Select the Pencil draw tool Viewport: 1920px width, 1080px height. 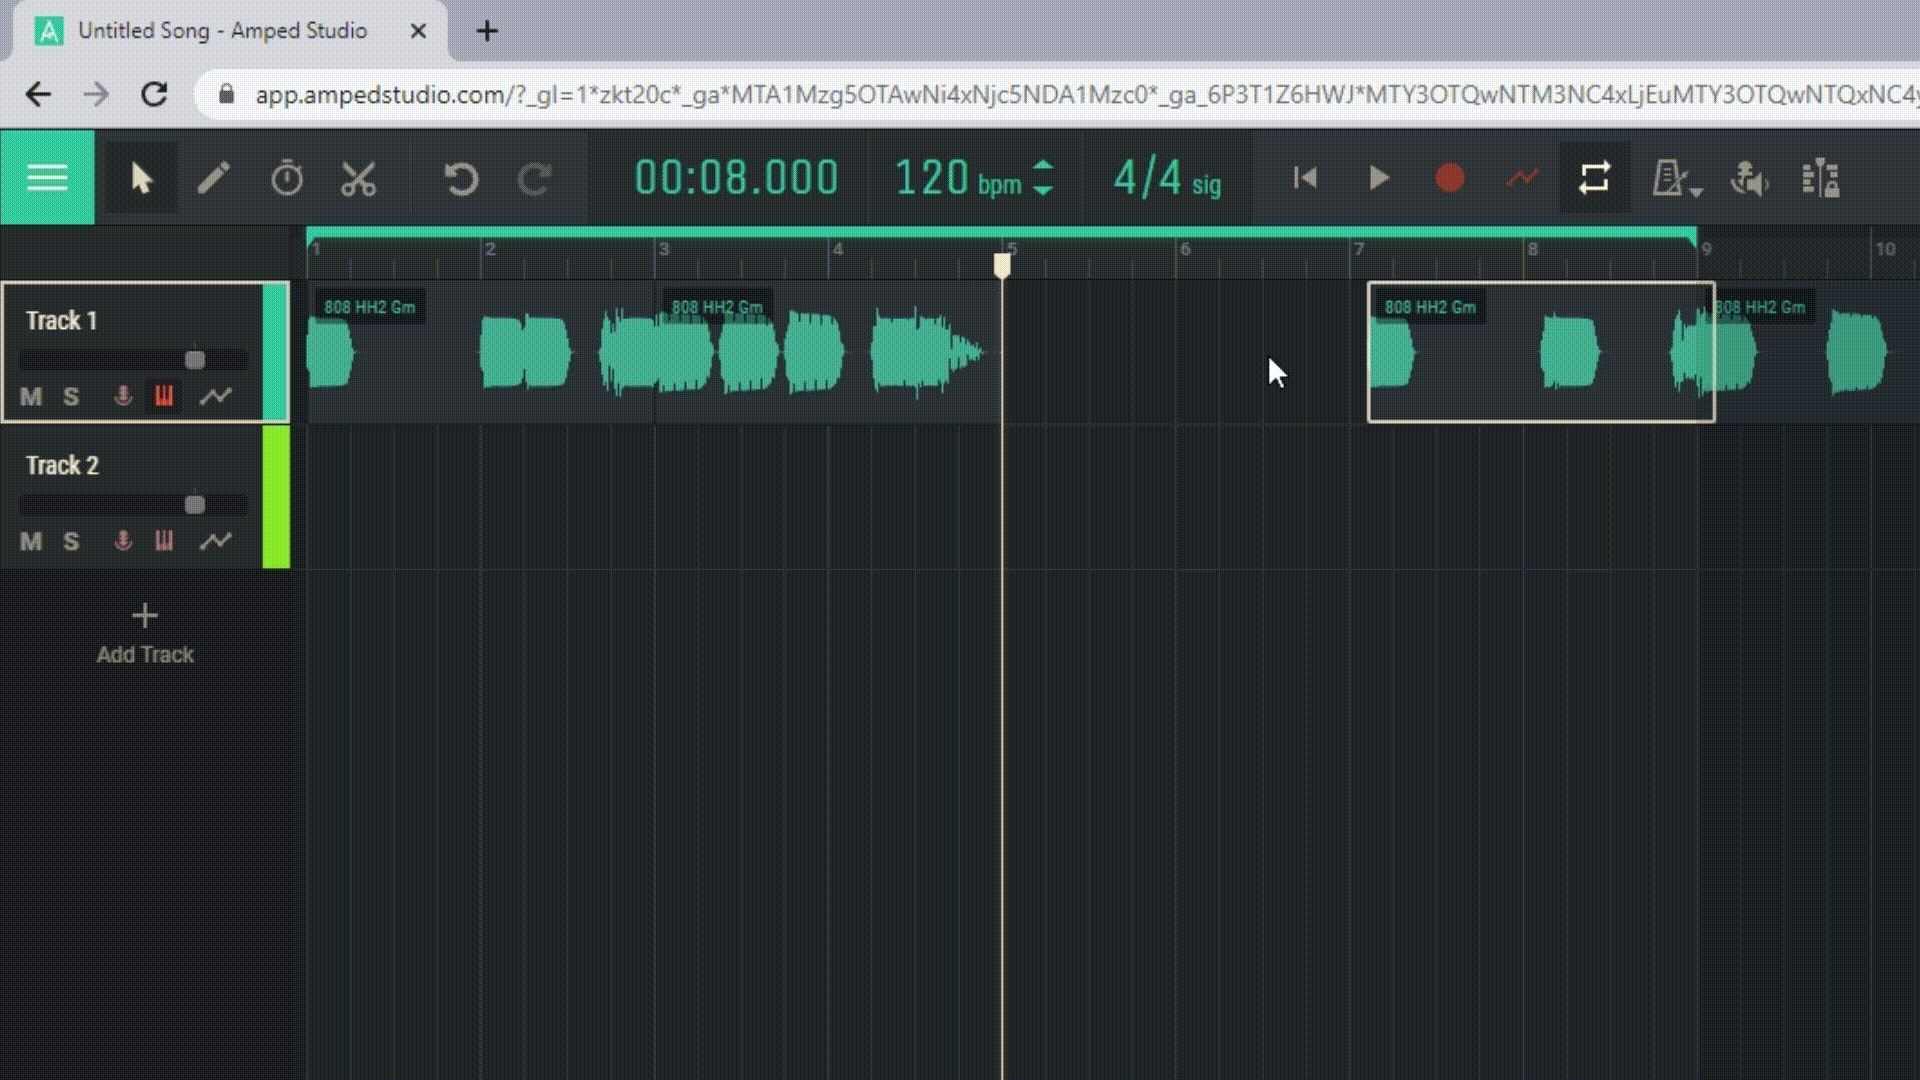(215, 177)
